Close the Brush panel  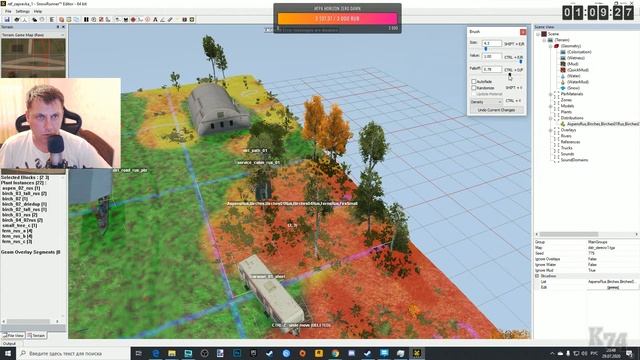tap(523, 32)
